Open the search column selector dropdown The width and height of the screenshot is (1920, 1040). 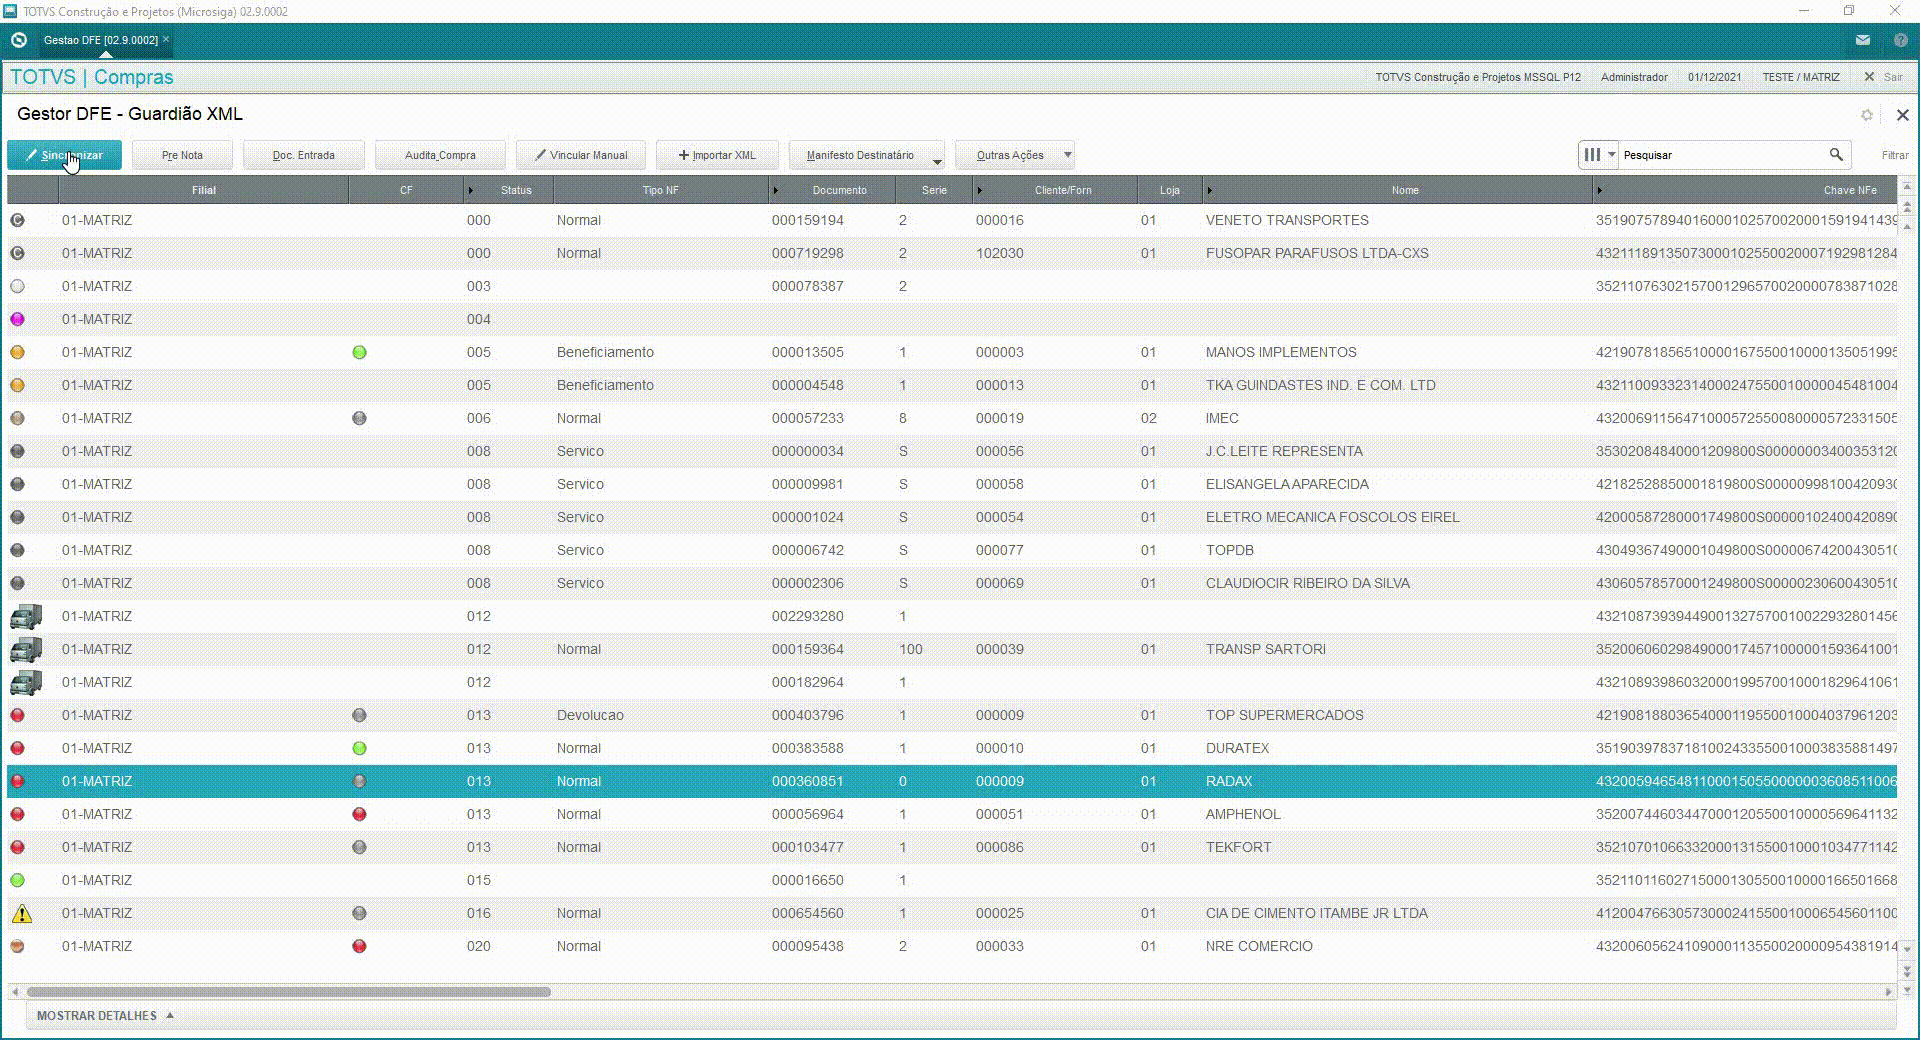(1598, 155)
